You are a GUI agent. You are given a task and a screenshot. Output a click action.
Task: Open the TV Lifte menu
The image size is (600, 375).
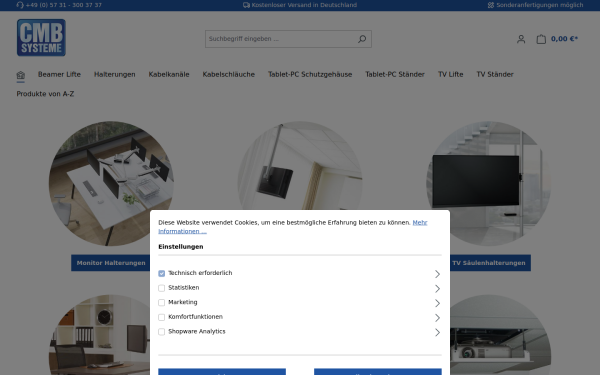coord(450,74)
